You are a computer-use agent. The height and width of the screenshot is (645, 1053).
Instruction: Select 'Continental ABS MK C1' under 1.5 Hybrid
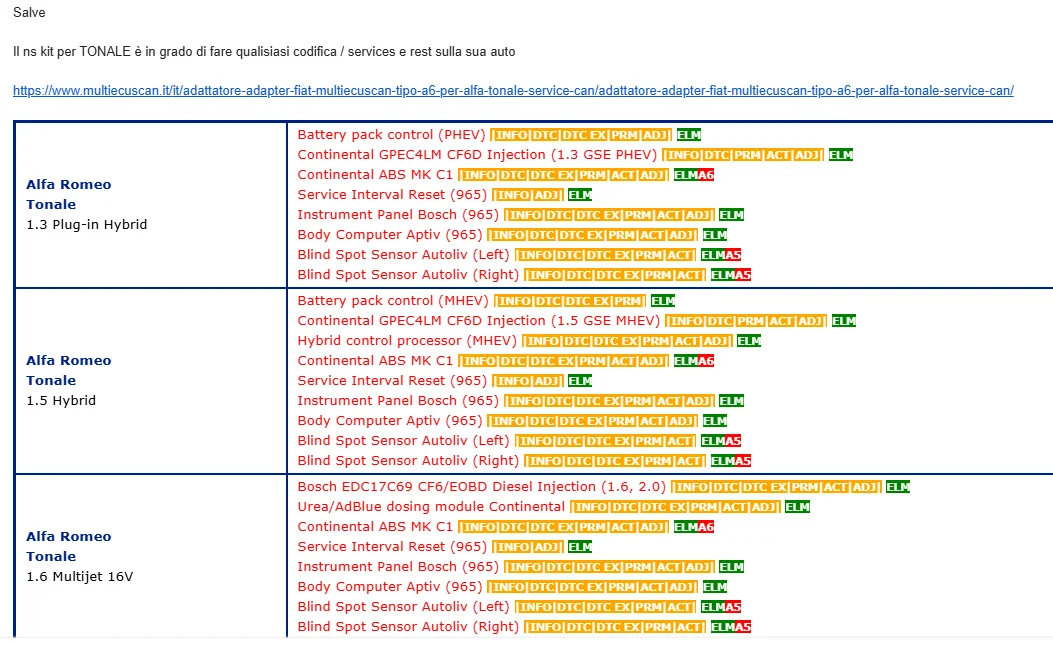coord(375,361)
